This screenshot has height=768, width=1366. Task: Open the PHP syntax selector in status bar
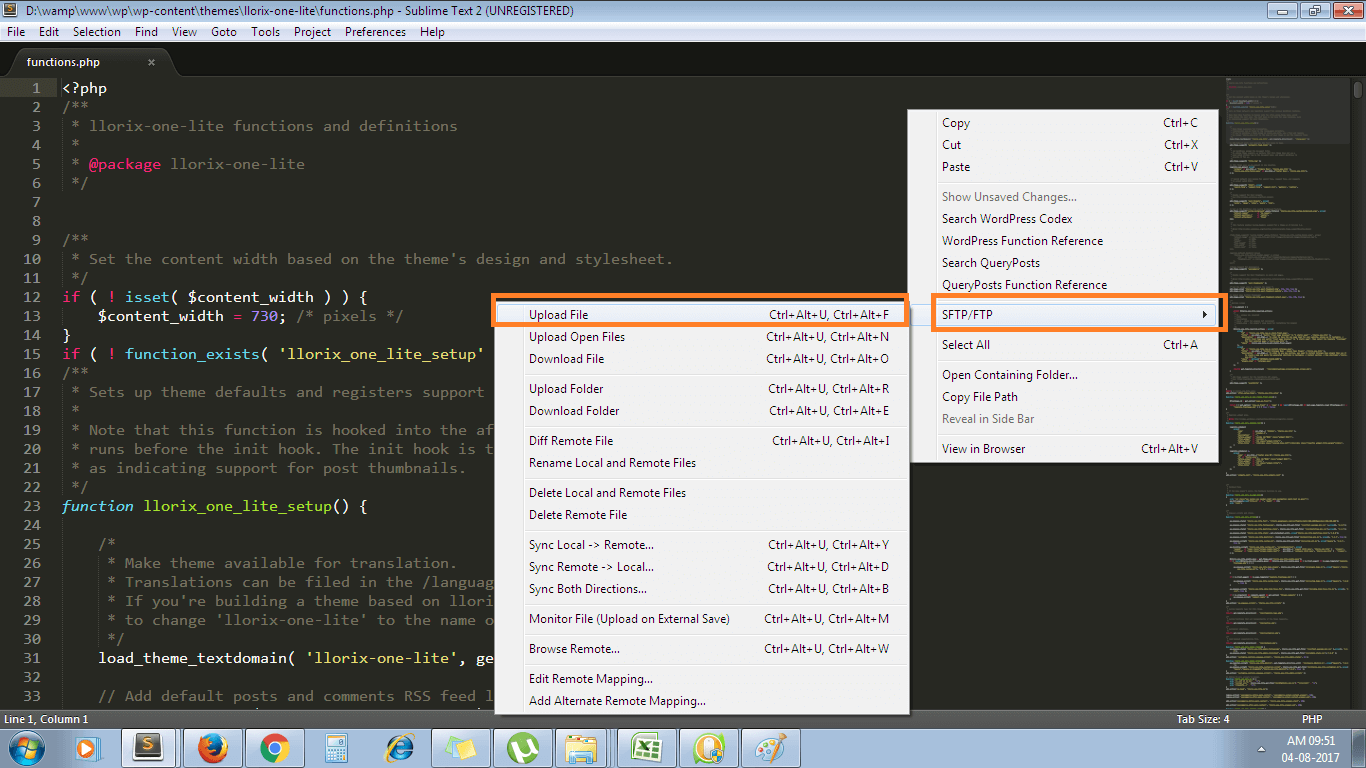tap(1312, 719)
